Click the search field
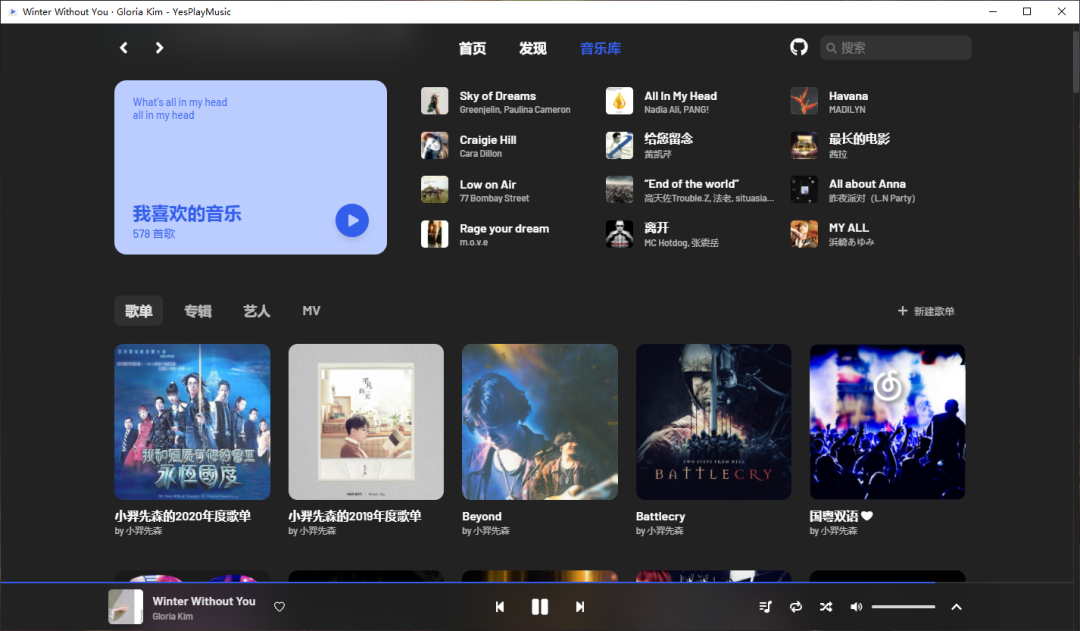 point(895,48)
